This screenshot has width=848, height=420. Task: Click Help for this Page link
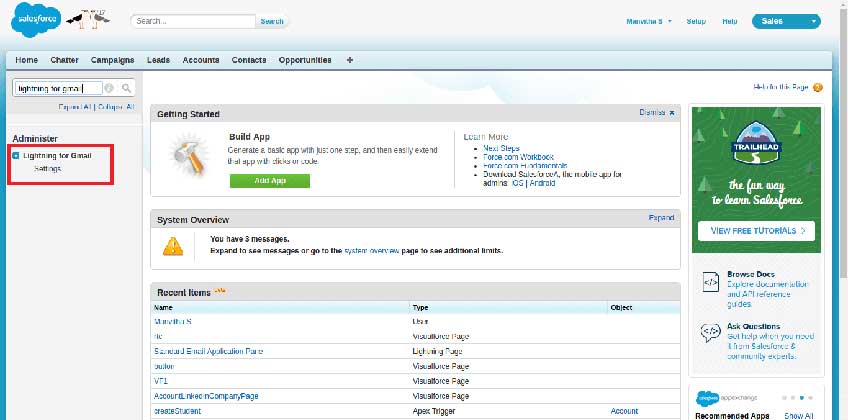click(781, 87)
